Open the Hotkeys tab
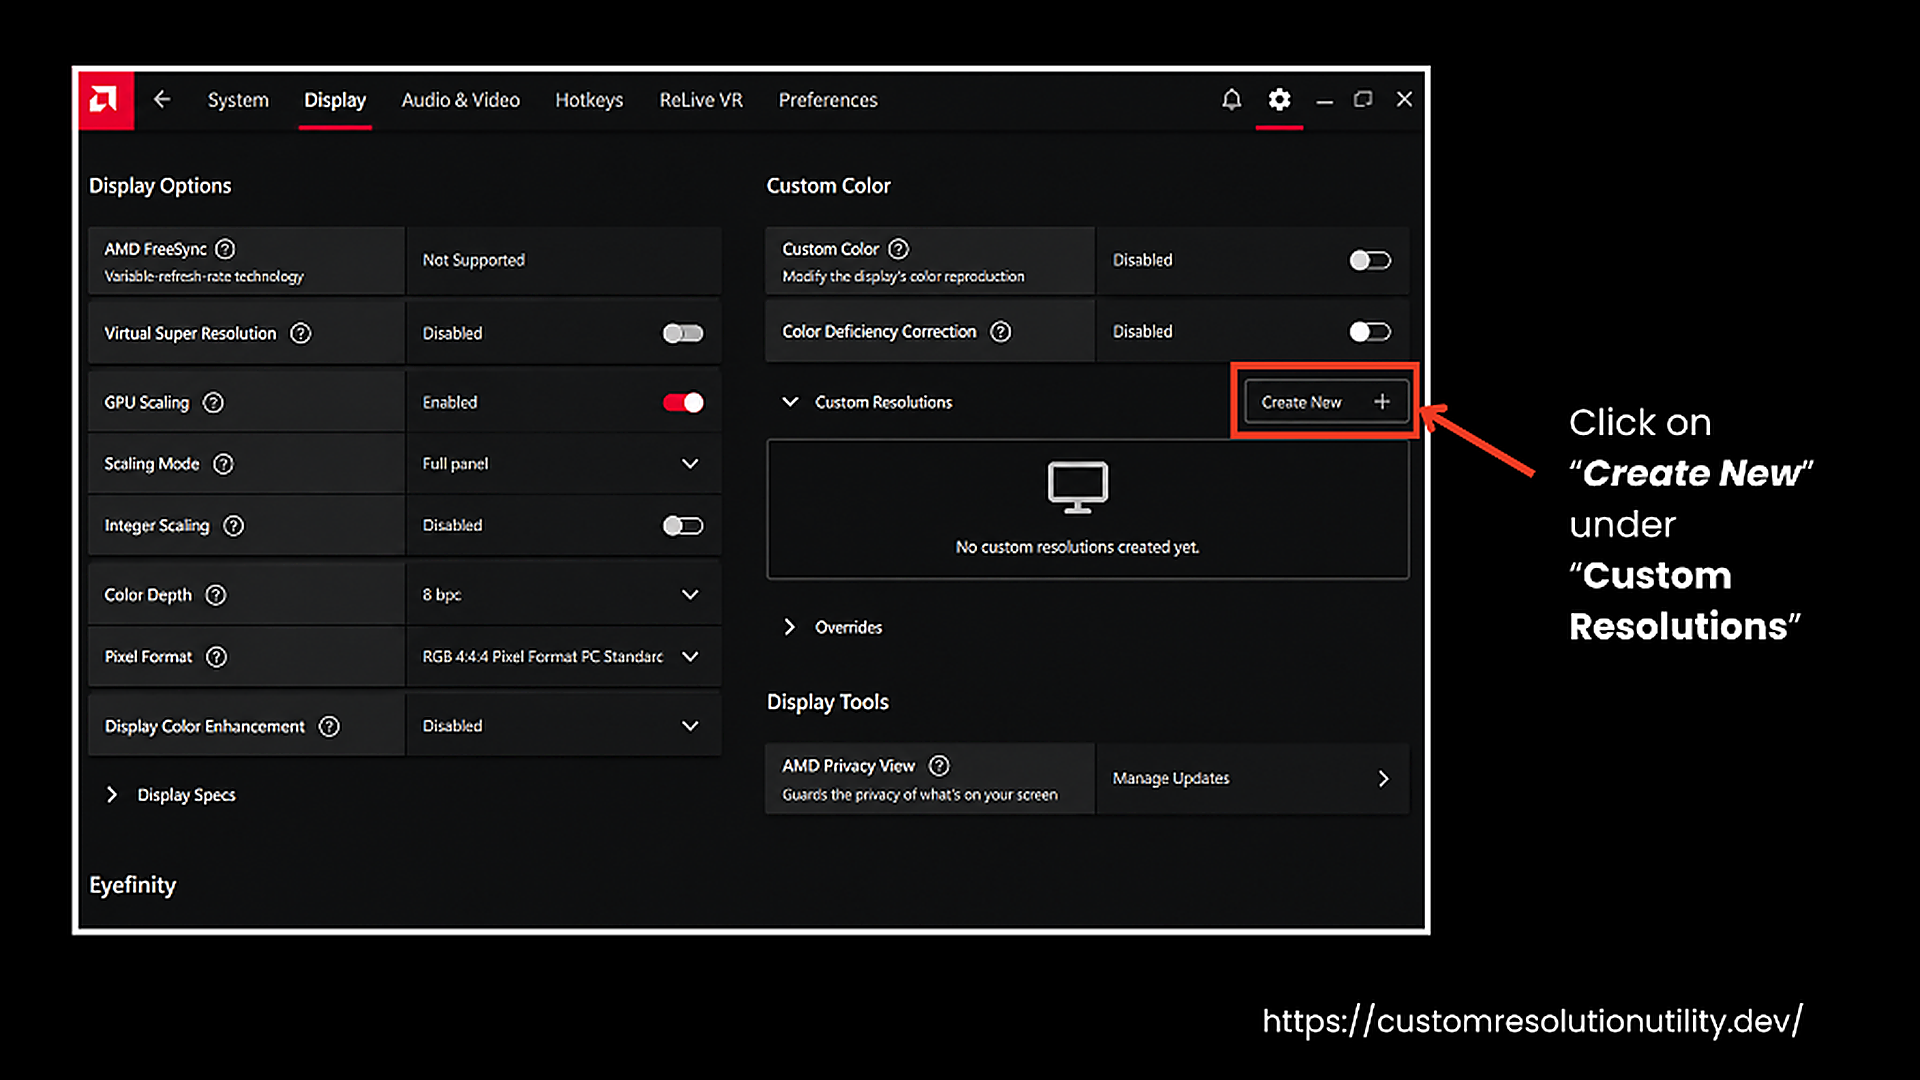This screenshot has height=1080, width=1920. pyautogui.click(x=589, y=100)
